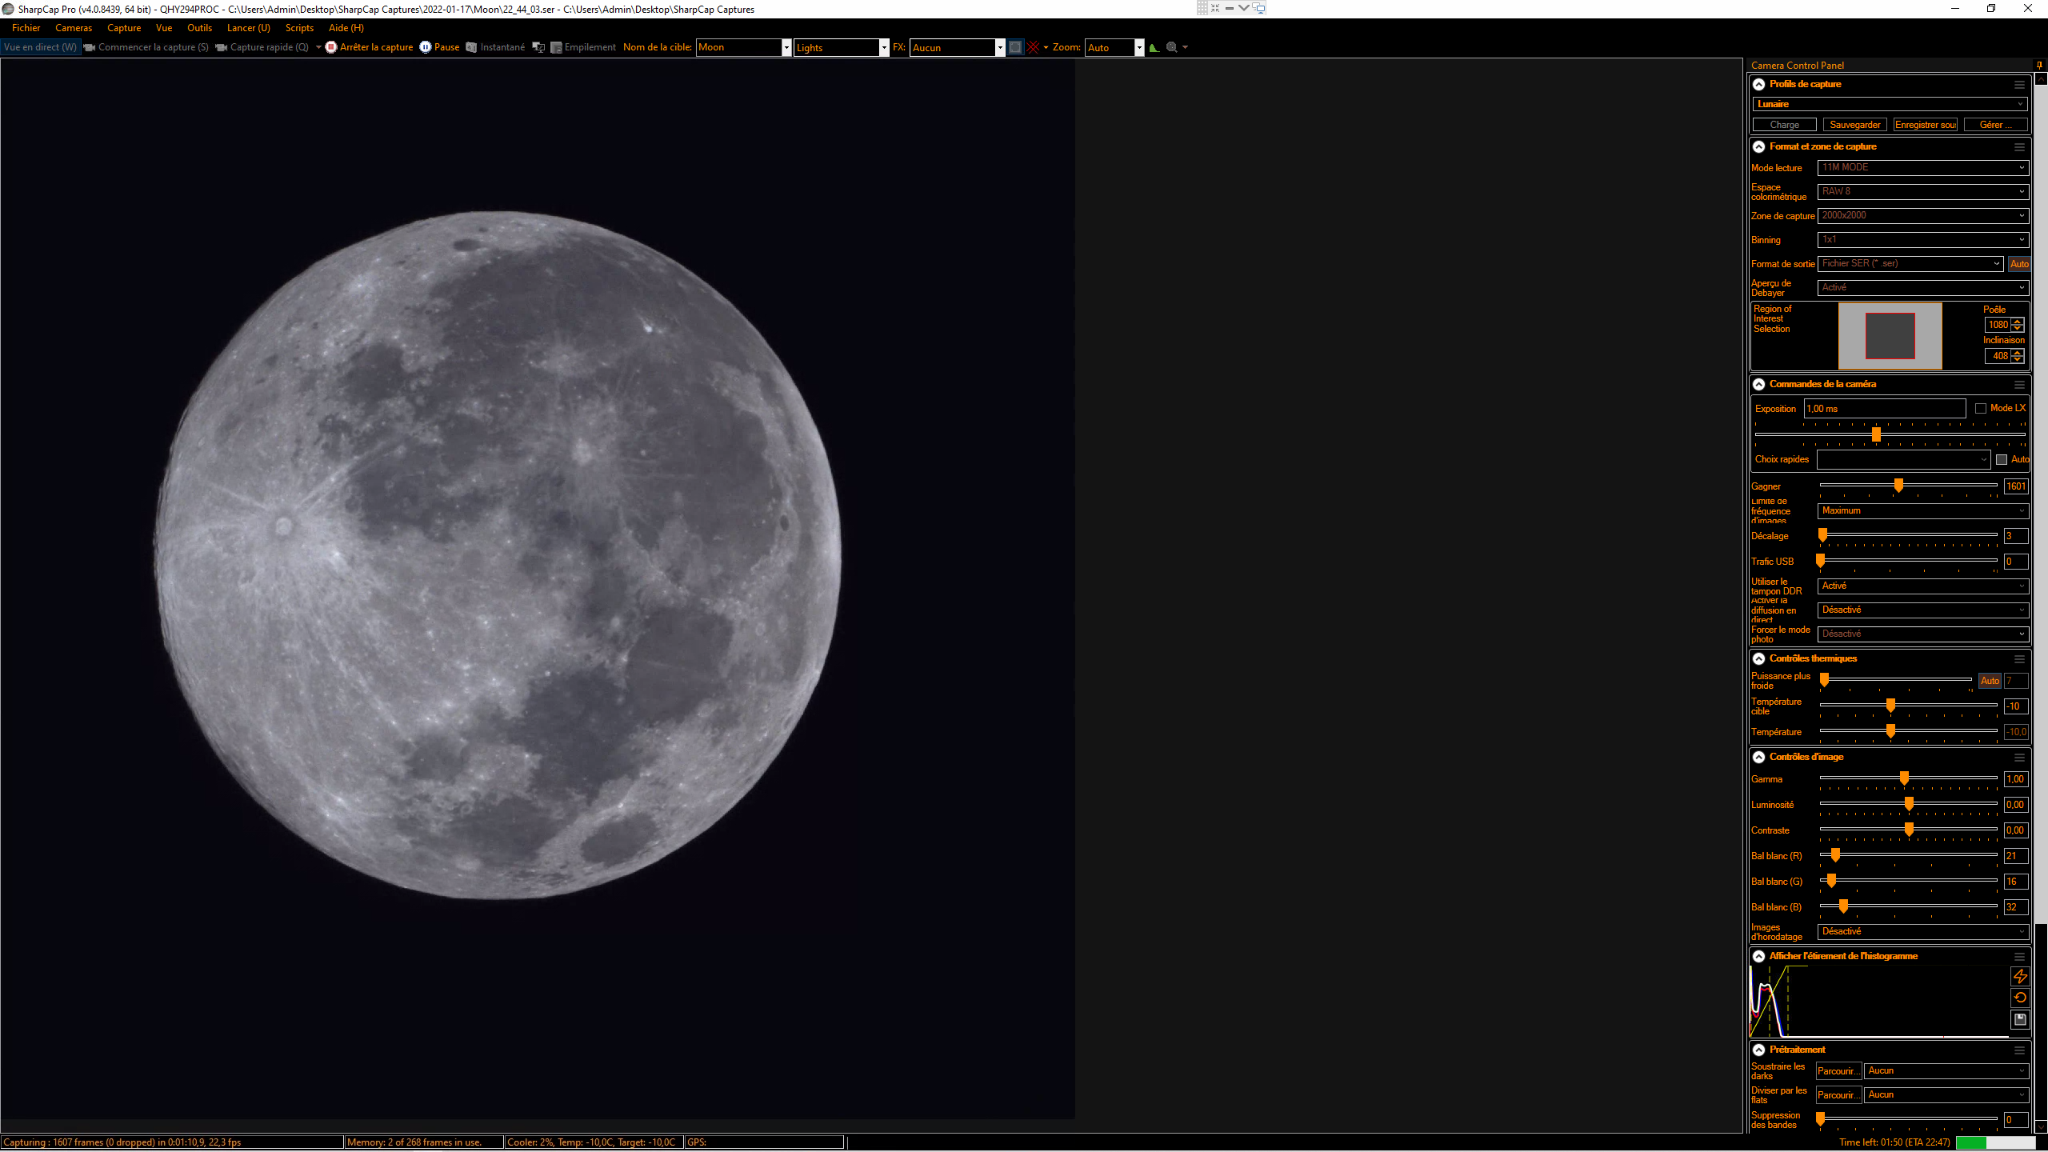Screen dimensions: 2048x1152
Task: Open the Aide menu
Action: coord(346,28)
